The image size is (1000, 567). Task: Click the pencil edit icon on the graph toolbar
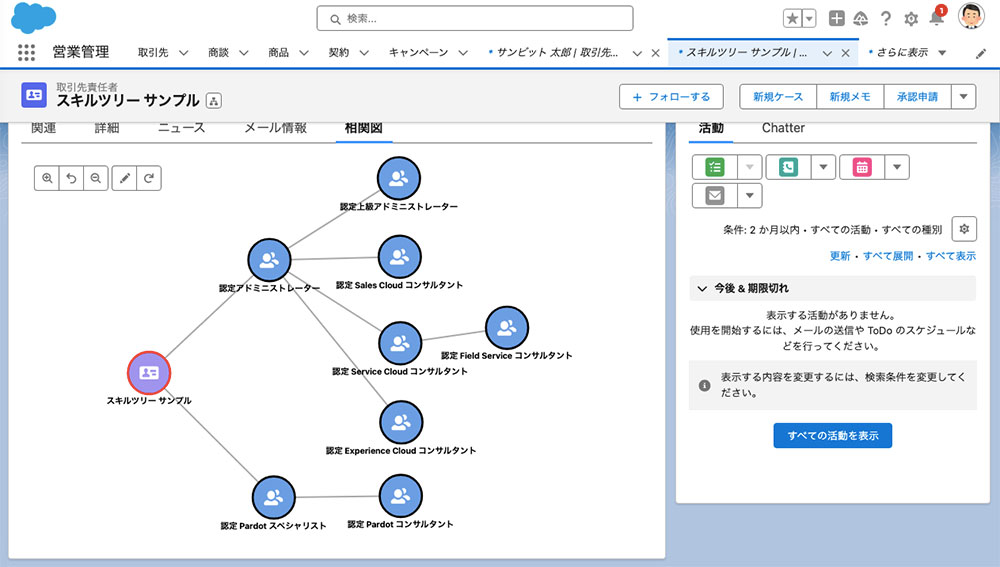pyautogui.click(x=125, y=179)
